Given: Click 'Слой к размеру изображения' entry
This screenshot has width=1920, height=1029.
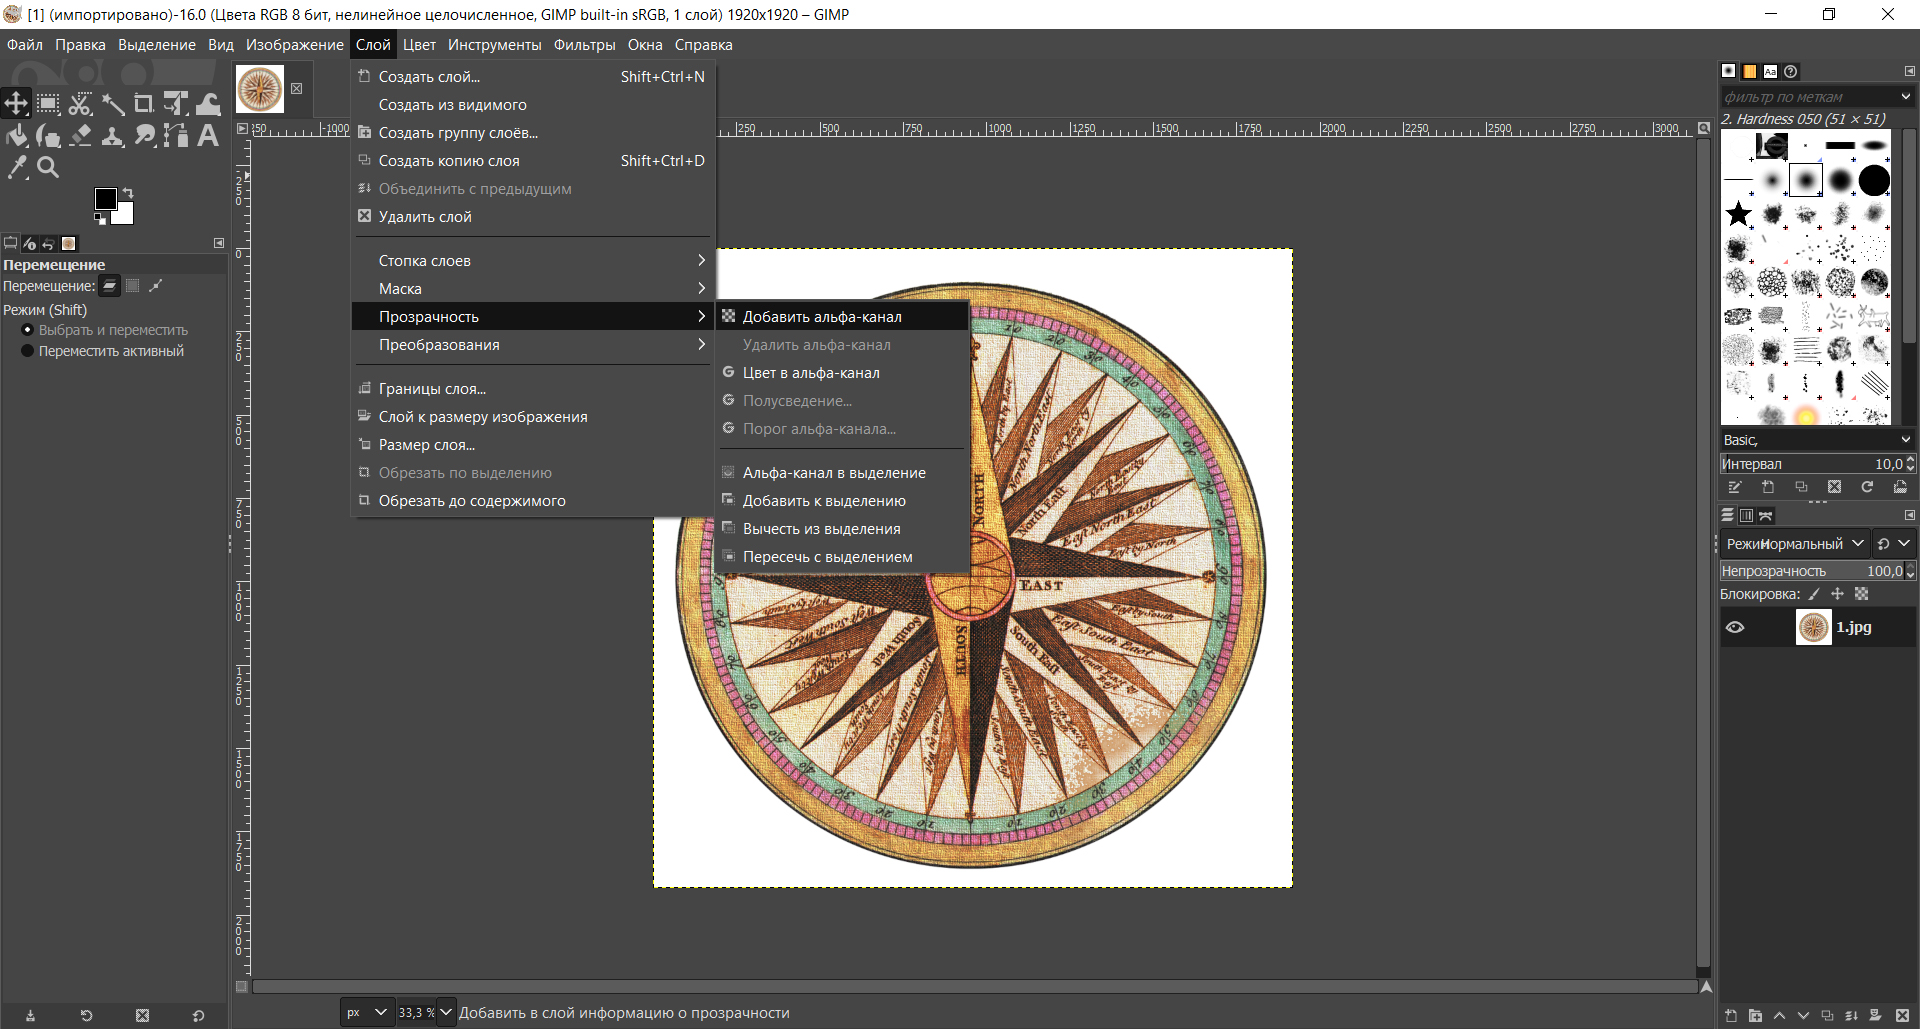Looking at the screenshot, I should click(x=534, y=416).
